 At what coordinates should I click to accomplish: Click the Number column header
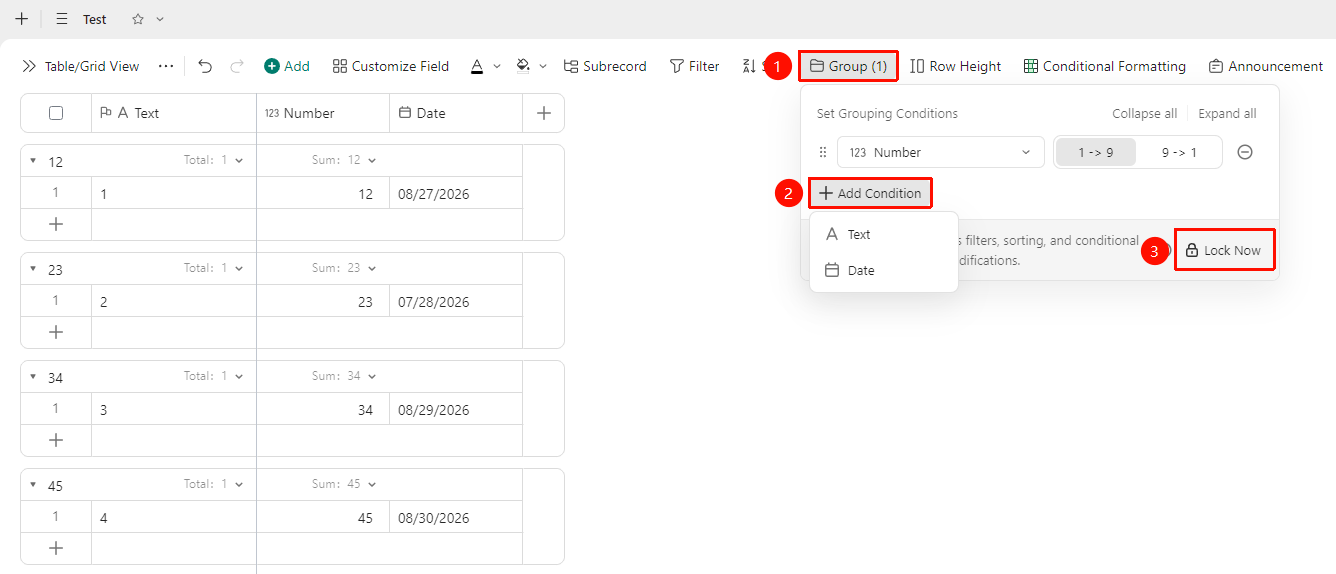click(323, 113)
